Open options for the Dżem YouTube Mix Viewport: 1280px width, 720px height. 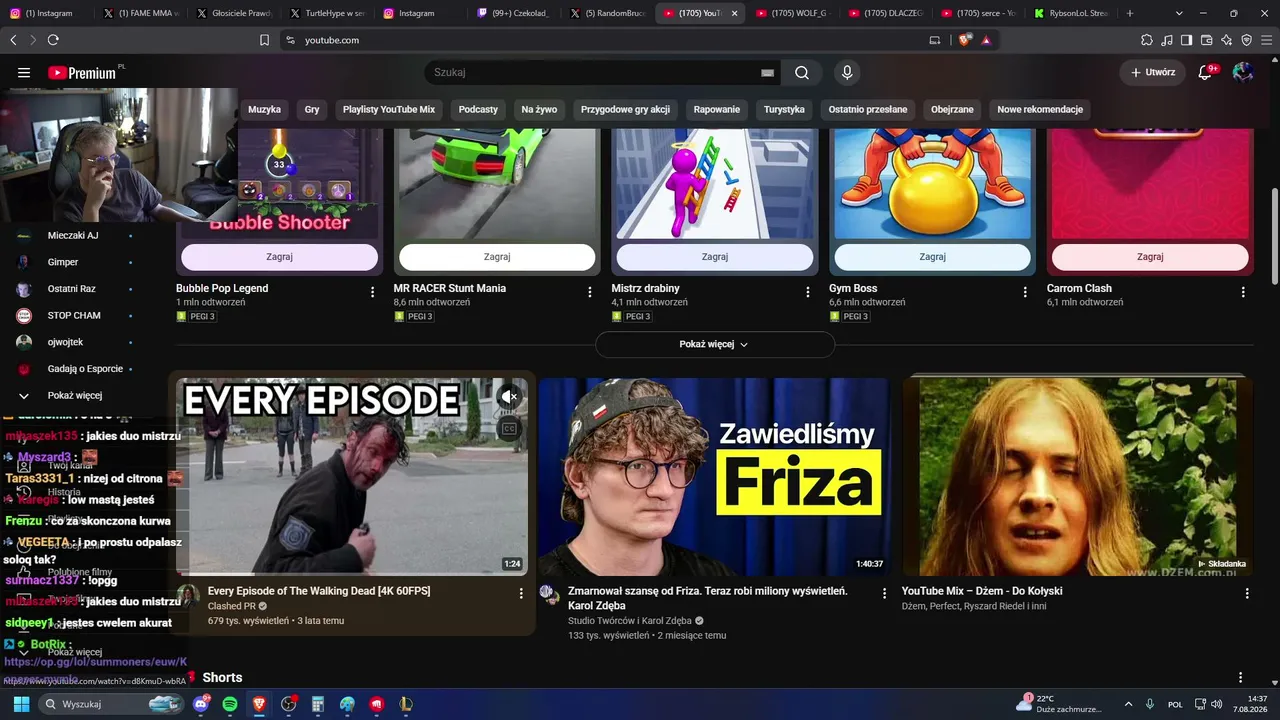pyautogui.click(x=1247, y=593)
